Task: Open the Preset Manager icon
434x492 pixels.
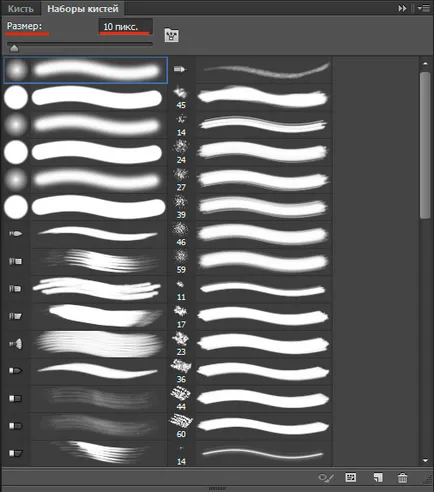Action: coord(350,477)
